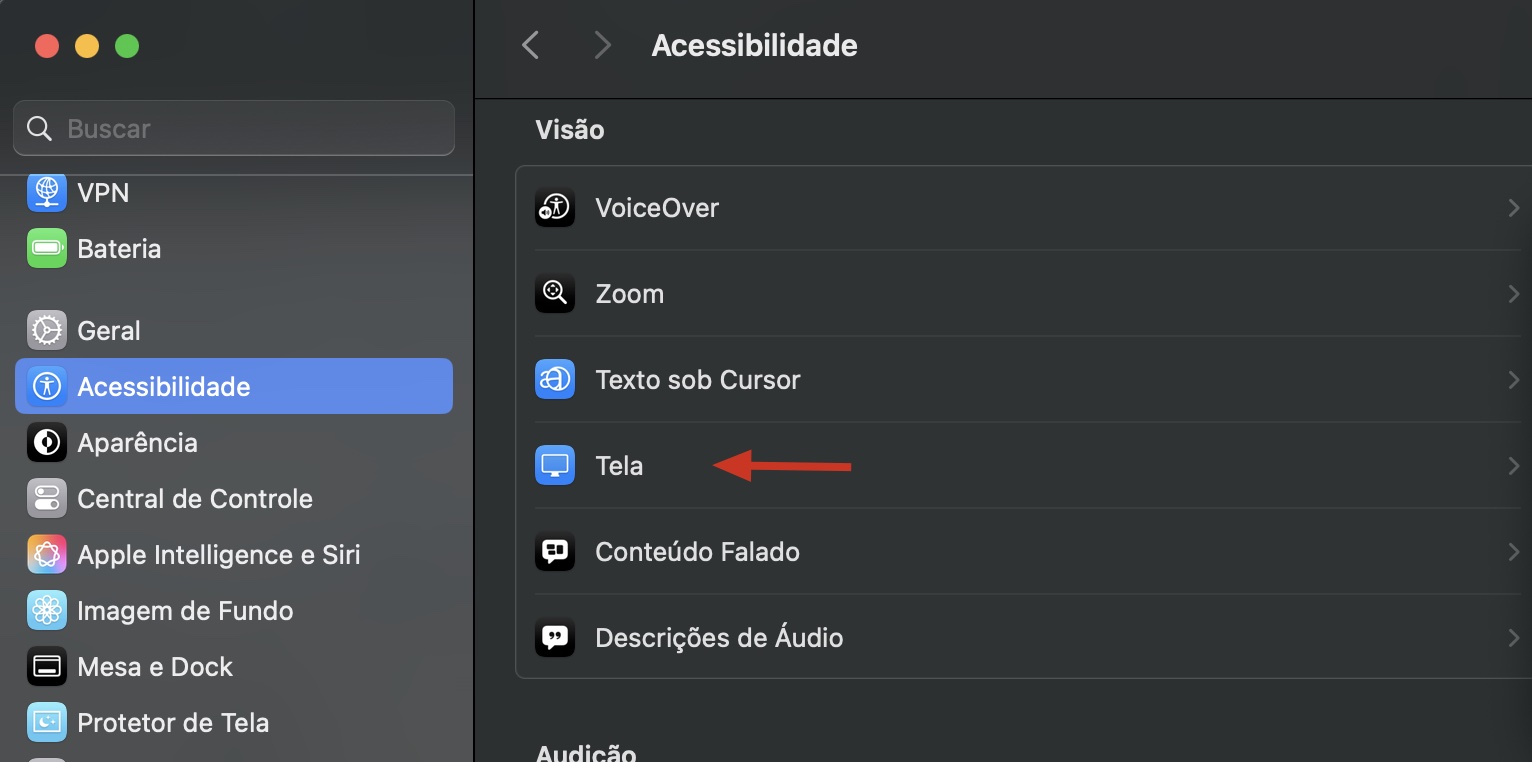This screenshot has width=1532, height=762.
Task: Click the Texto sob Cursor icon
Action: coord(555,379)
